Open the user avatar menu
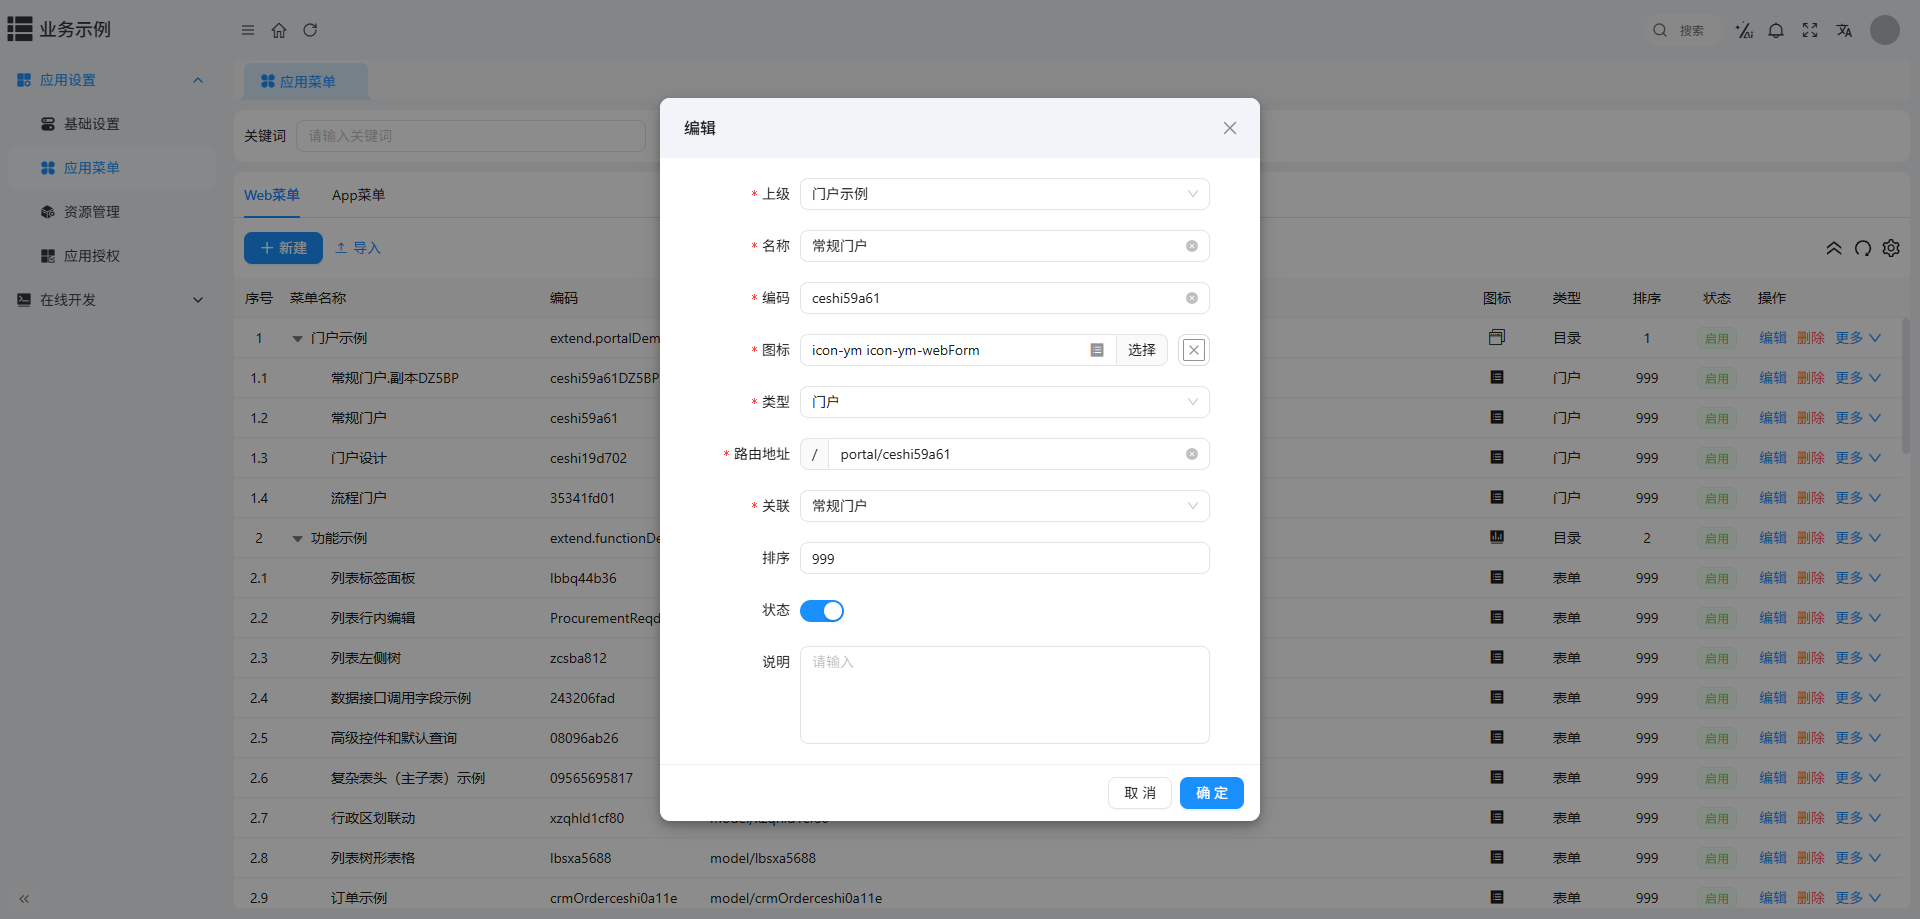Image resolution: width=1920 pixels, height=919 pixels. [1885, 30]
